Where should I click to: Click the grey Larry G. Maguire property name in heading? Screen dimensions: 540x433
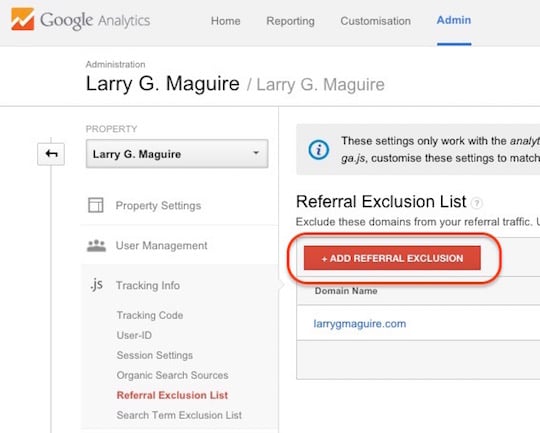320,85
